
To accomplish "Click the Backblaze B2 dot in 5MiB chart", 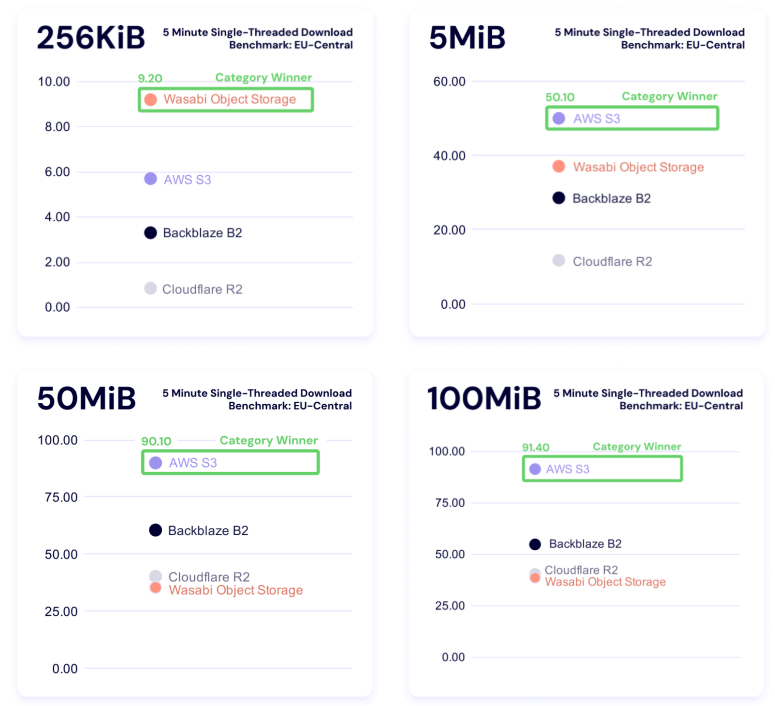I will pyautogui.click(x=559, y=198).
